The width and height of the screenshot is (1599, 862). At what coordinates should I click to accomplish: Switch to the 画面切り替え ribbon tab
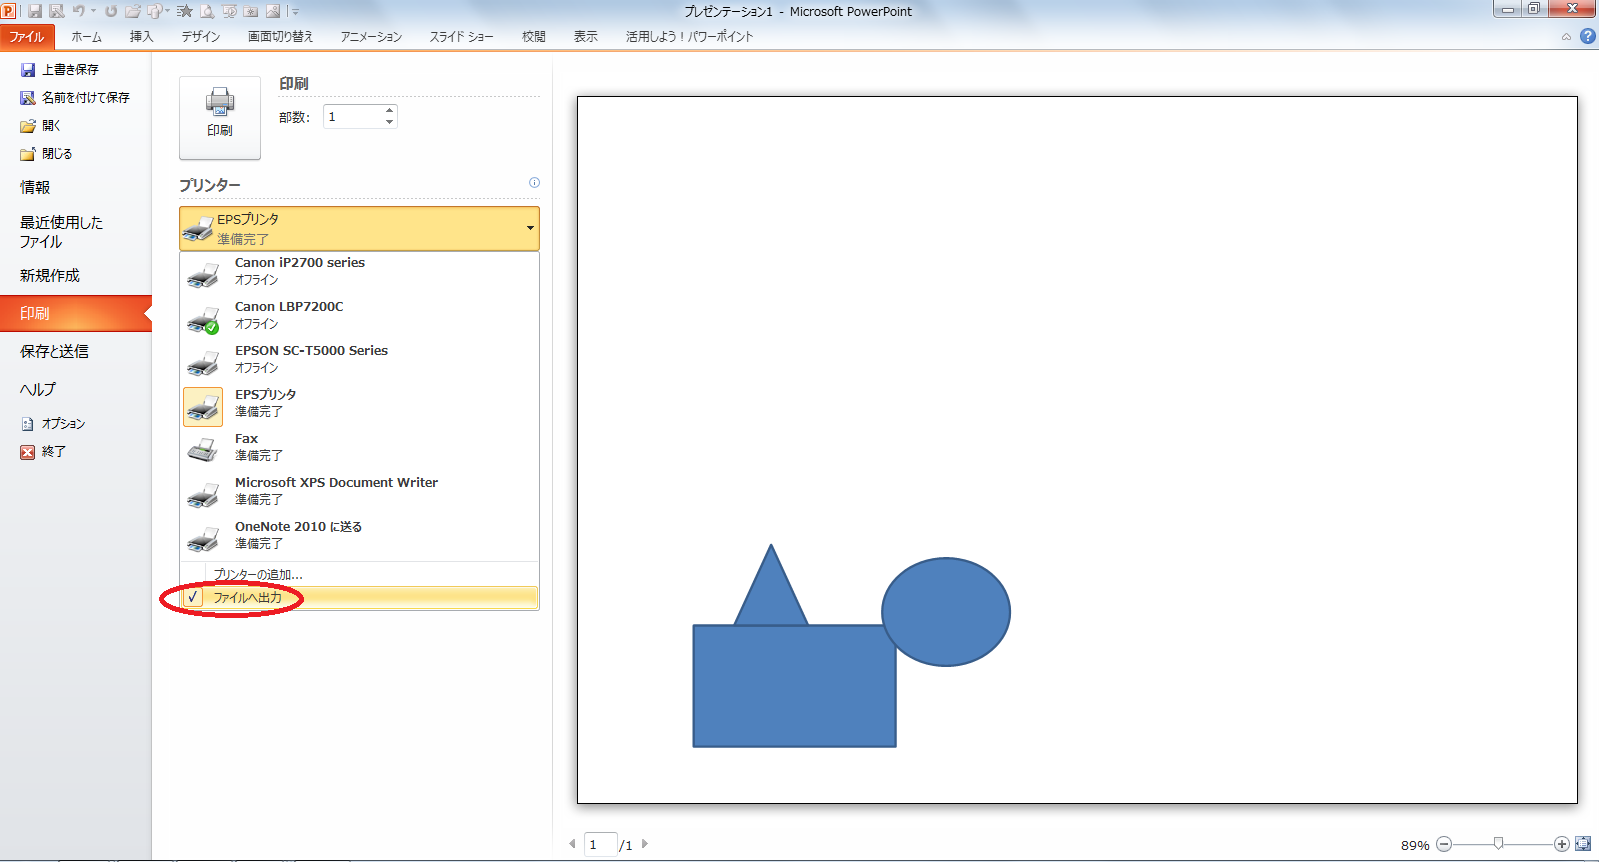(281, 37)
